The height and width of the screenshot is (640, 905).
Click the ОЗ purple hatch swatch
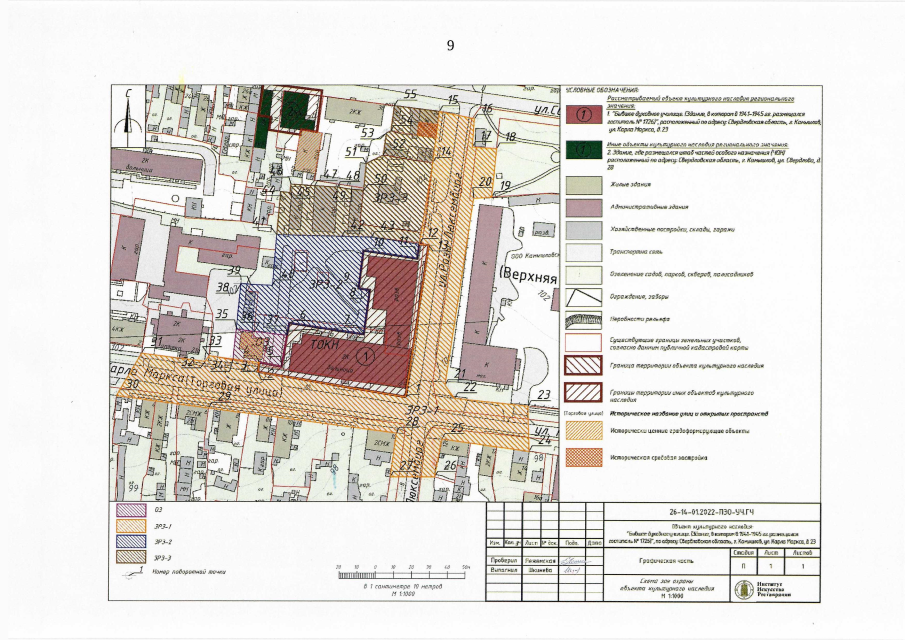coord(130,510)
